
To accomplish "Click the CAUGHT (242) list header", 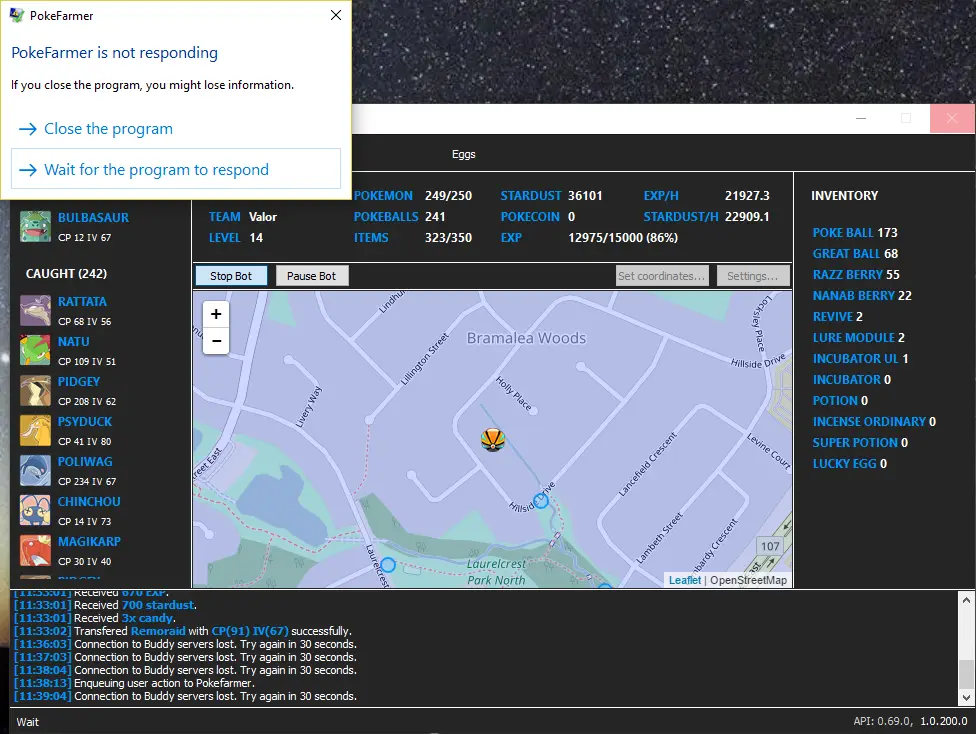I will 66,273.
